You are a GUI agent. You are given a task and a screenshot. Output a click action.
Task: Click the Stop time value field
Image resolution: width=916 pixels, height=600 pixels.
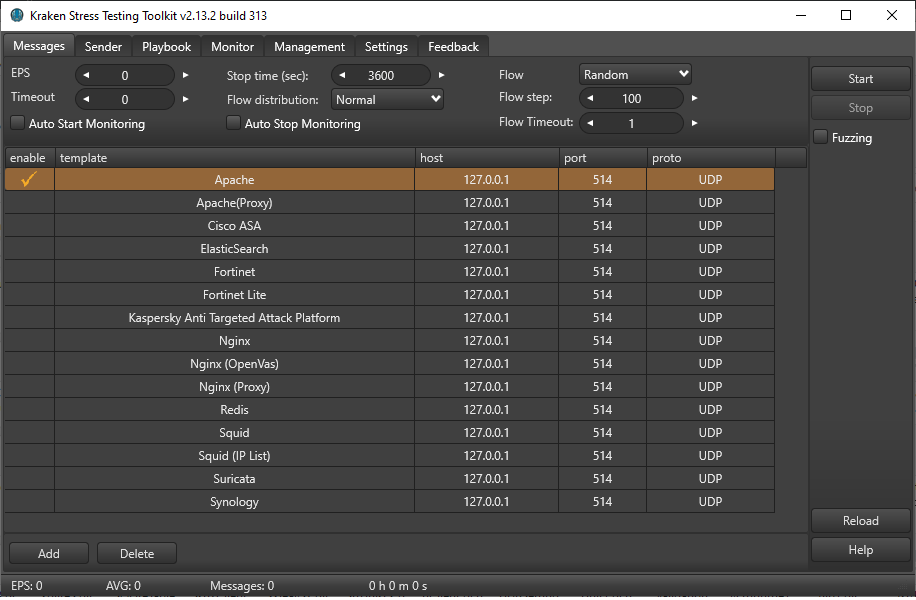pos(381,75)
